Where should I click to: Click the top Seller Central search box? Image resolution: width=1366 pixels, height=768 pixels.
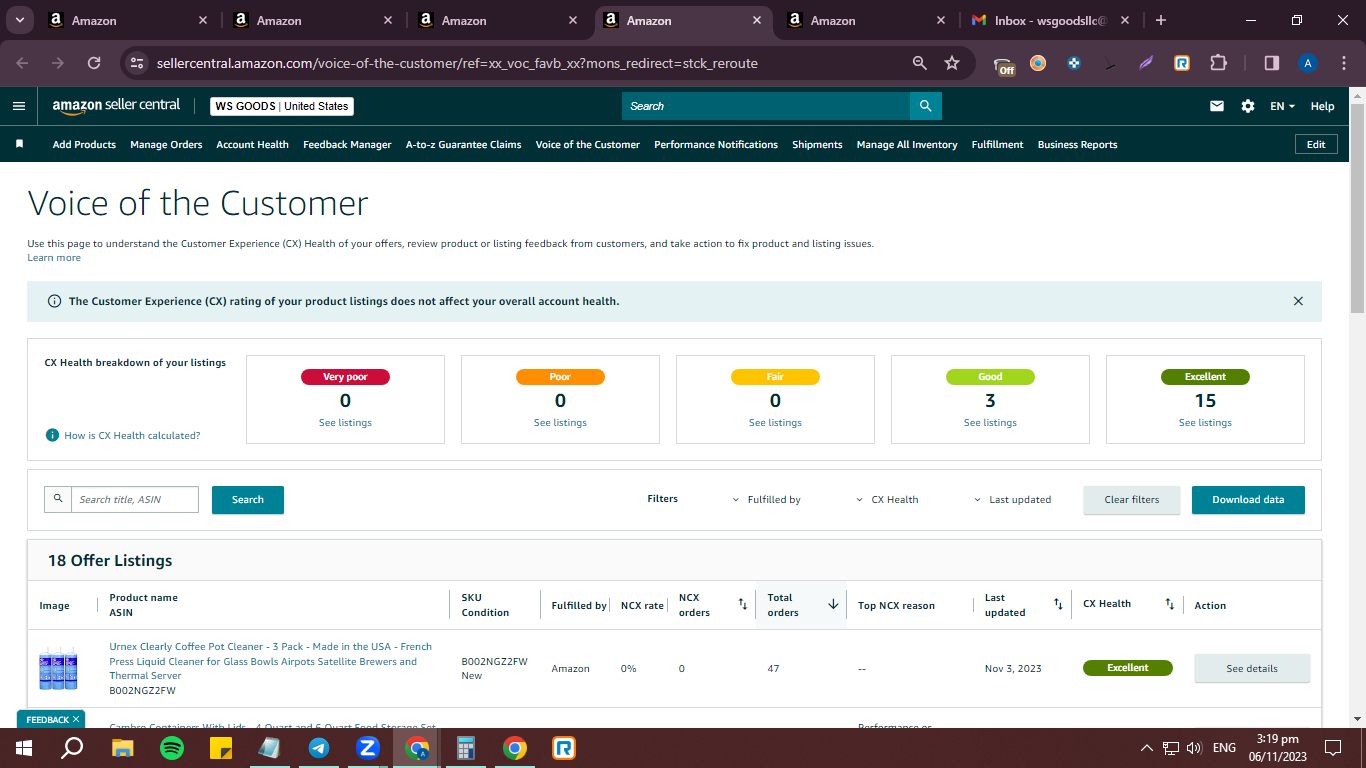click(766, 106)
